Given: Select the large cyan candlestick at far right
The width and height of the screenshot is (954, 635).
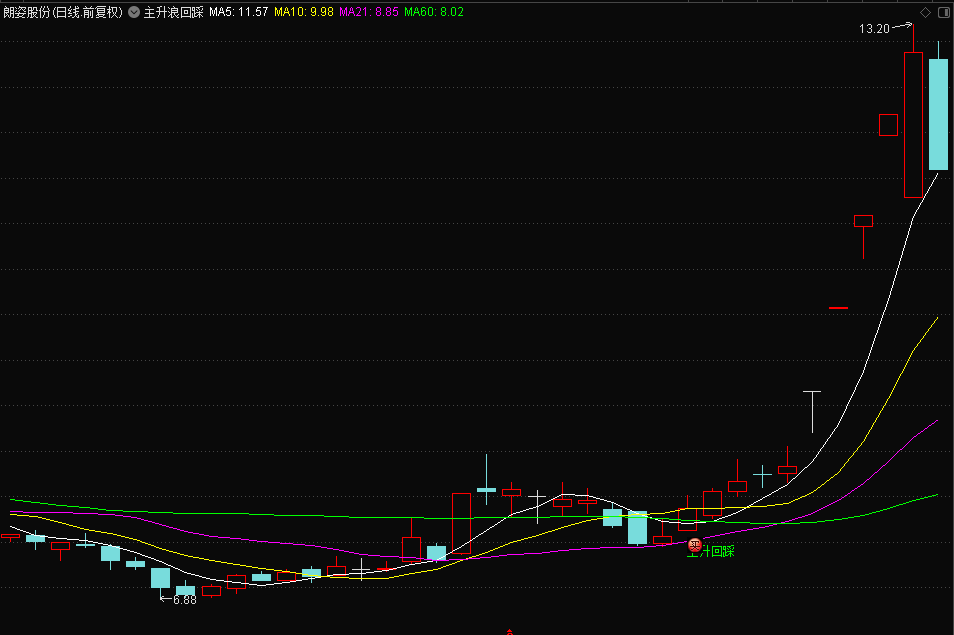Looking at the screenshot, I should [x=938, y=114].
